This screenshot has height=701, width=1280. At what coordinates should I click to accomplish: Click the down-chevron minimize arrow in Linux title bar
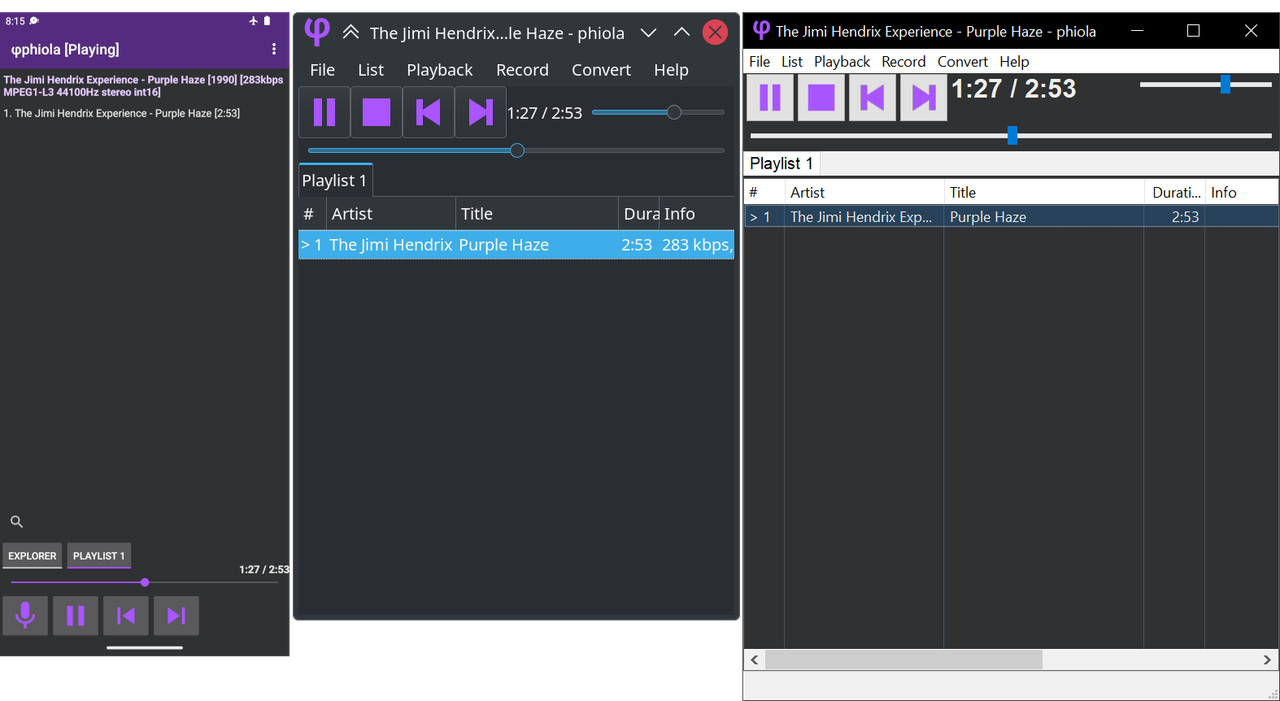[x=648, y=33]
